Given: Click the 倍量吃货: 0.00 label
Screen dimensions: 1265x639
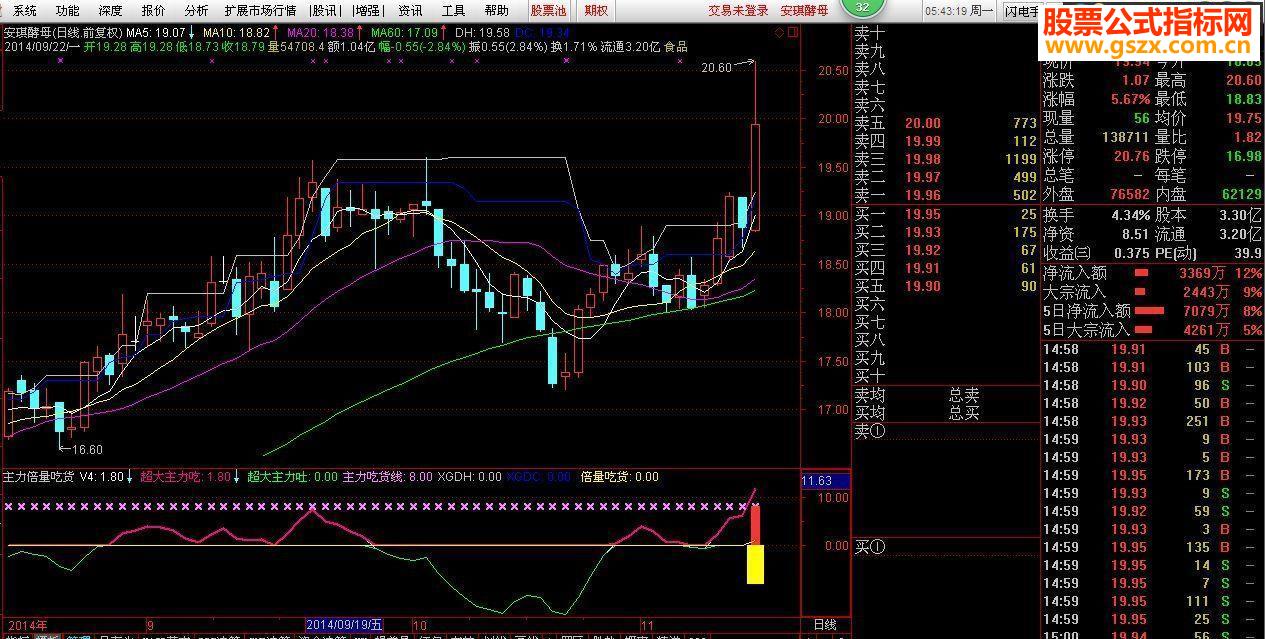Looking at the screenshot, I should coord(619,477).
